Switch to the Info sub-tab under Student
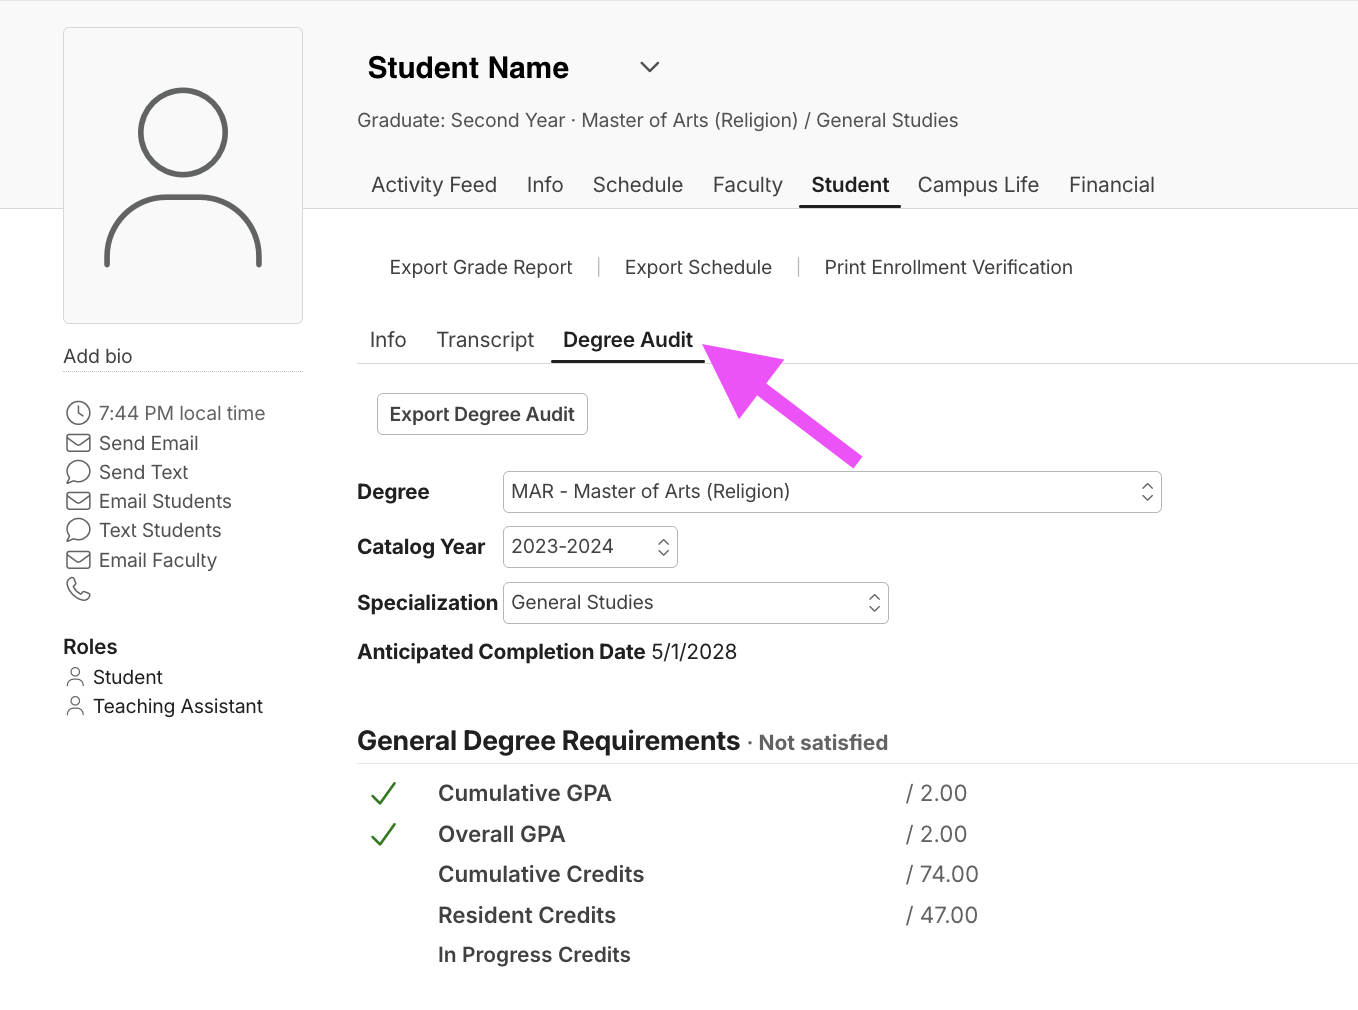 point(388,340)
